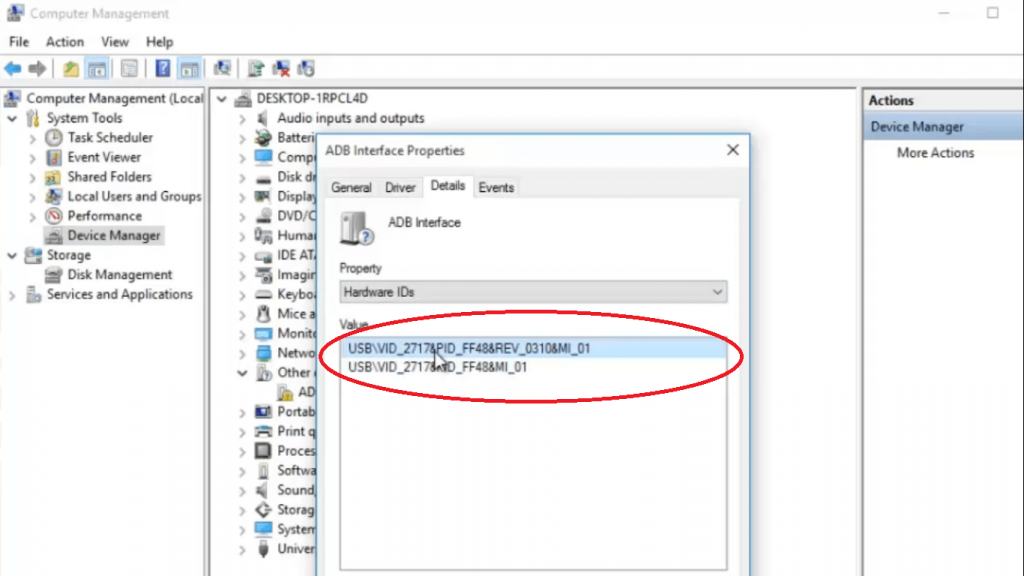Collapse the DESKTOP-1RPCL4D device tree
Viewport: 1024px width, 576px height.
pos(222,99)
